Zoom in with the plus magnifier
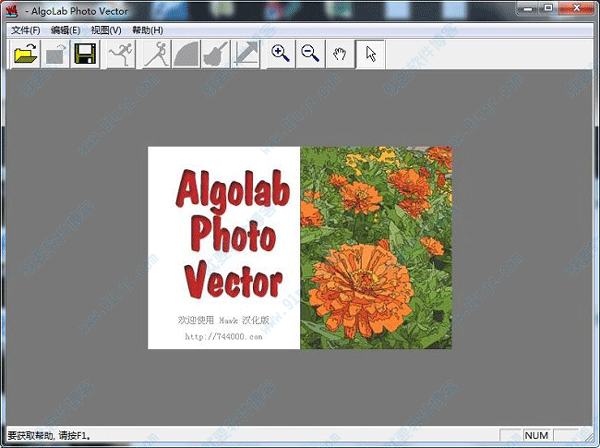 coord(281,54)
